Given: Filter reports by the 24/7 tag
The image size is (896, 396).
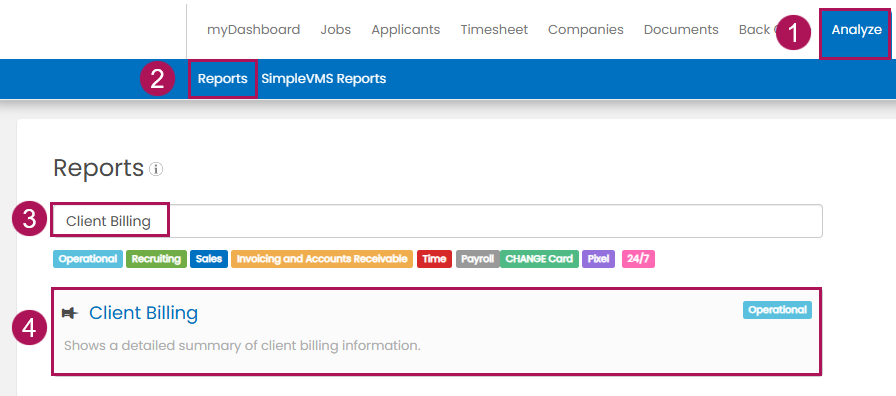Looking at the screenshot, I should point(638,259).
